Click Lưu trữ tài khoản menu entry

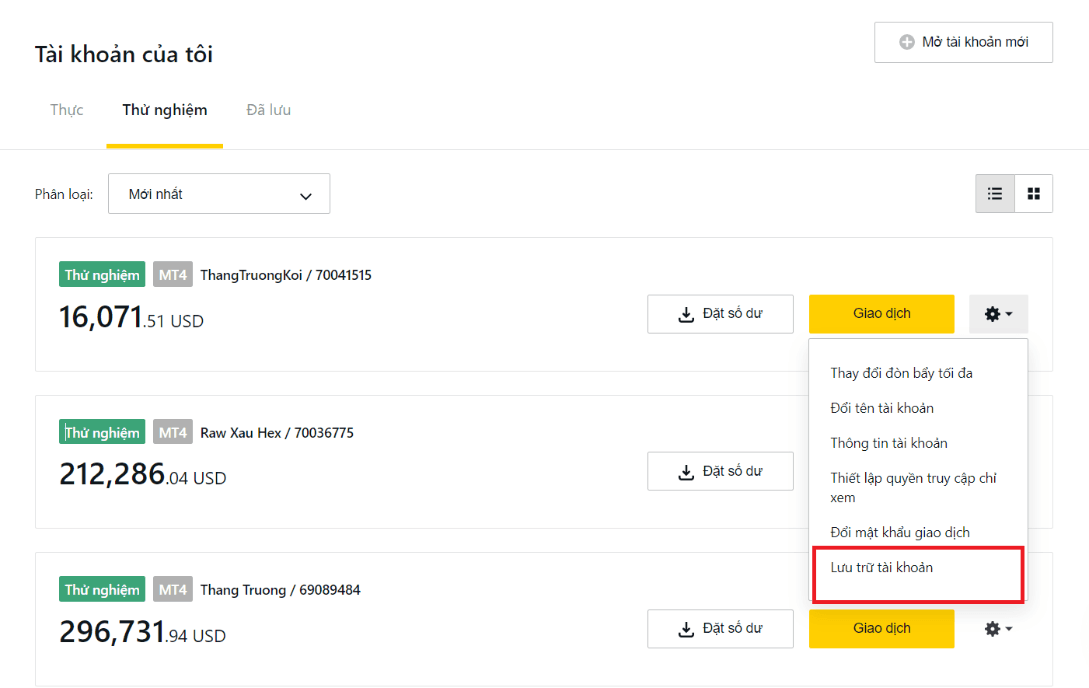point(881,567)
